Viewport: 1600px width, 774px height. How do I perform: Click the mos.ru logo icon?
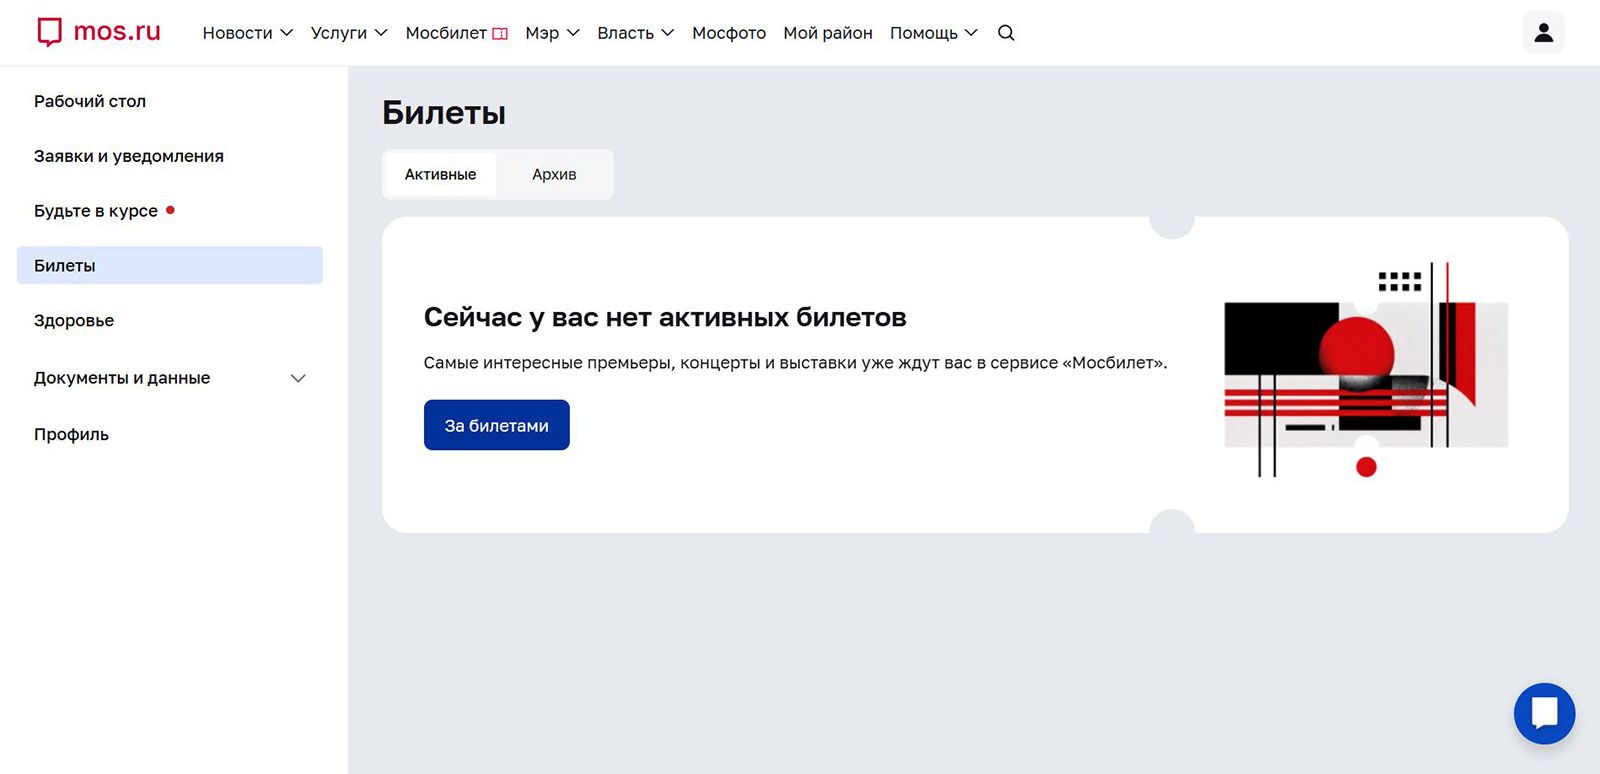(49, 32)
